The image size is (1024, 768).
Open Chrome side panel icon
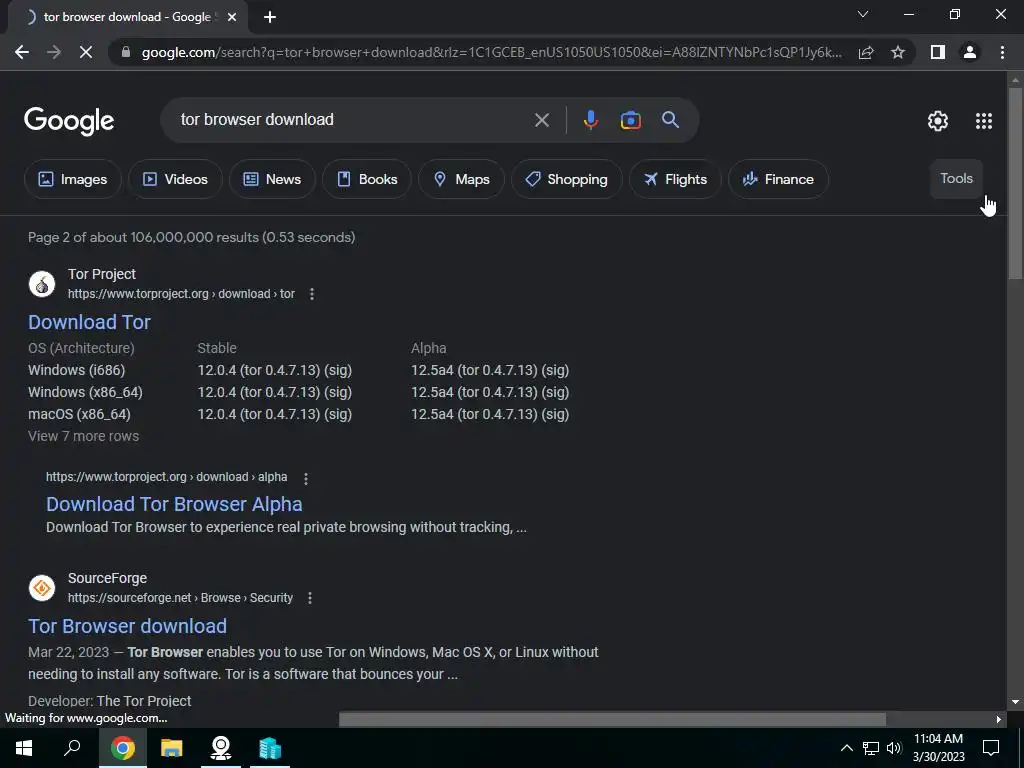click(937, 52)
